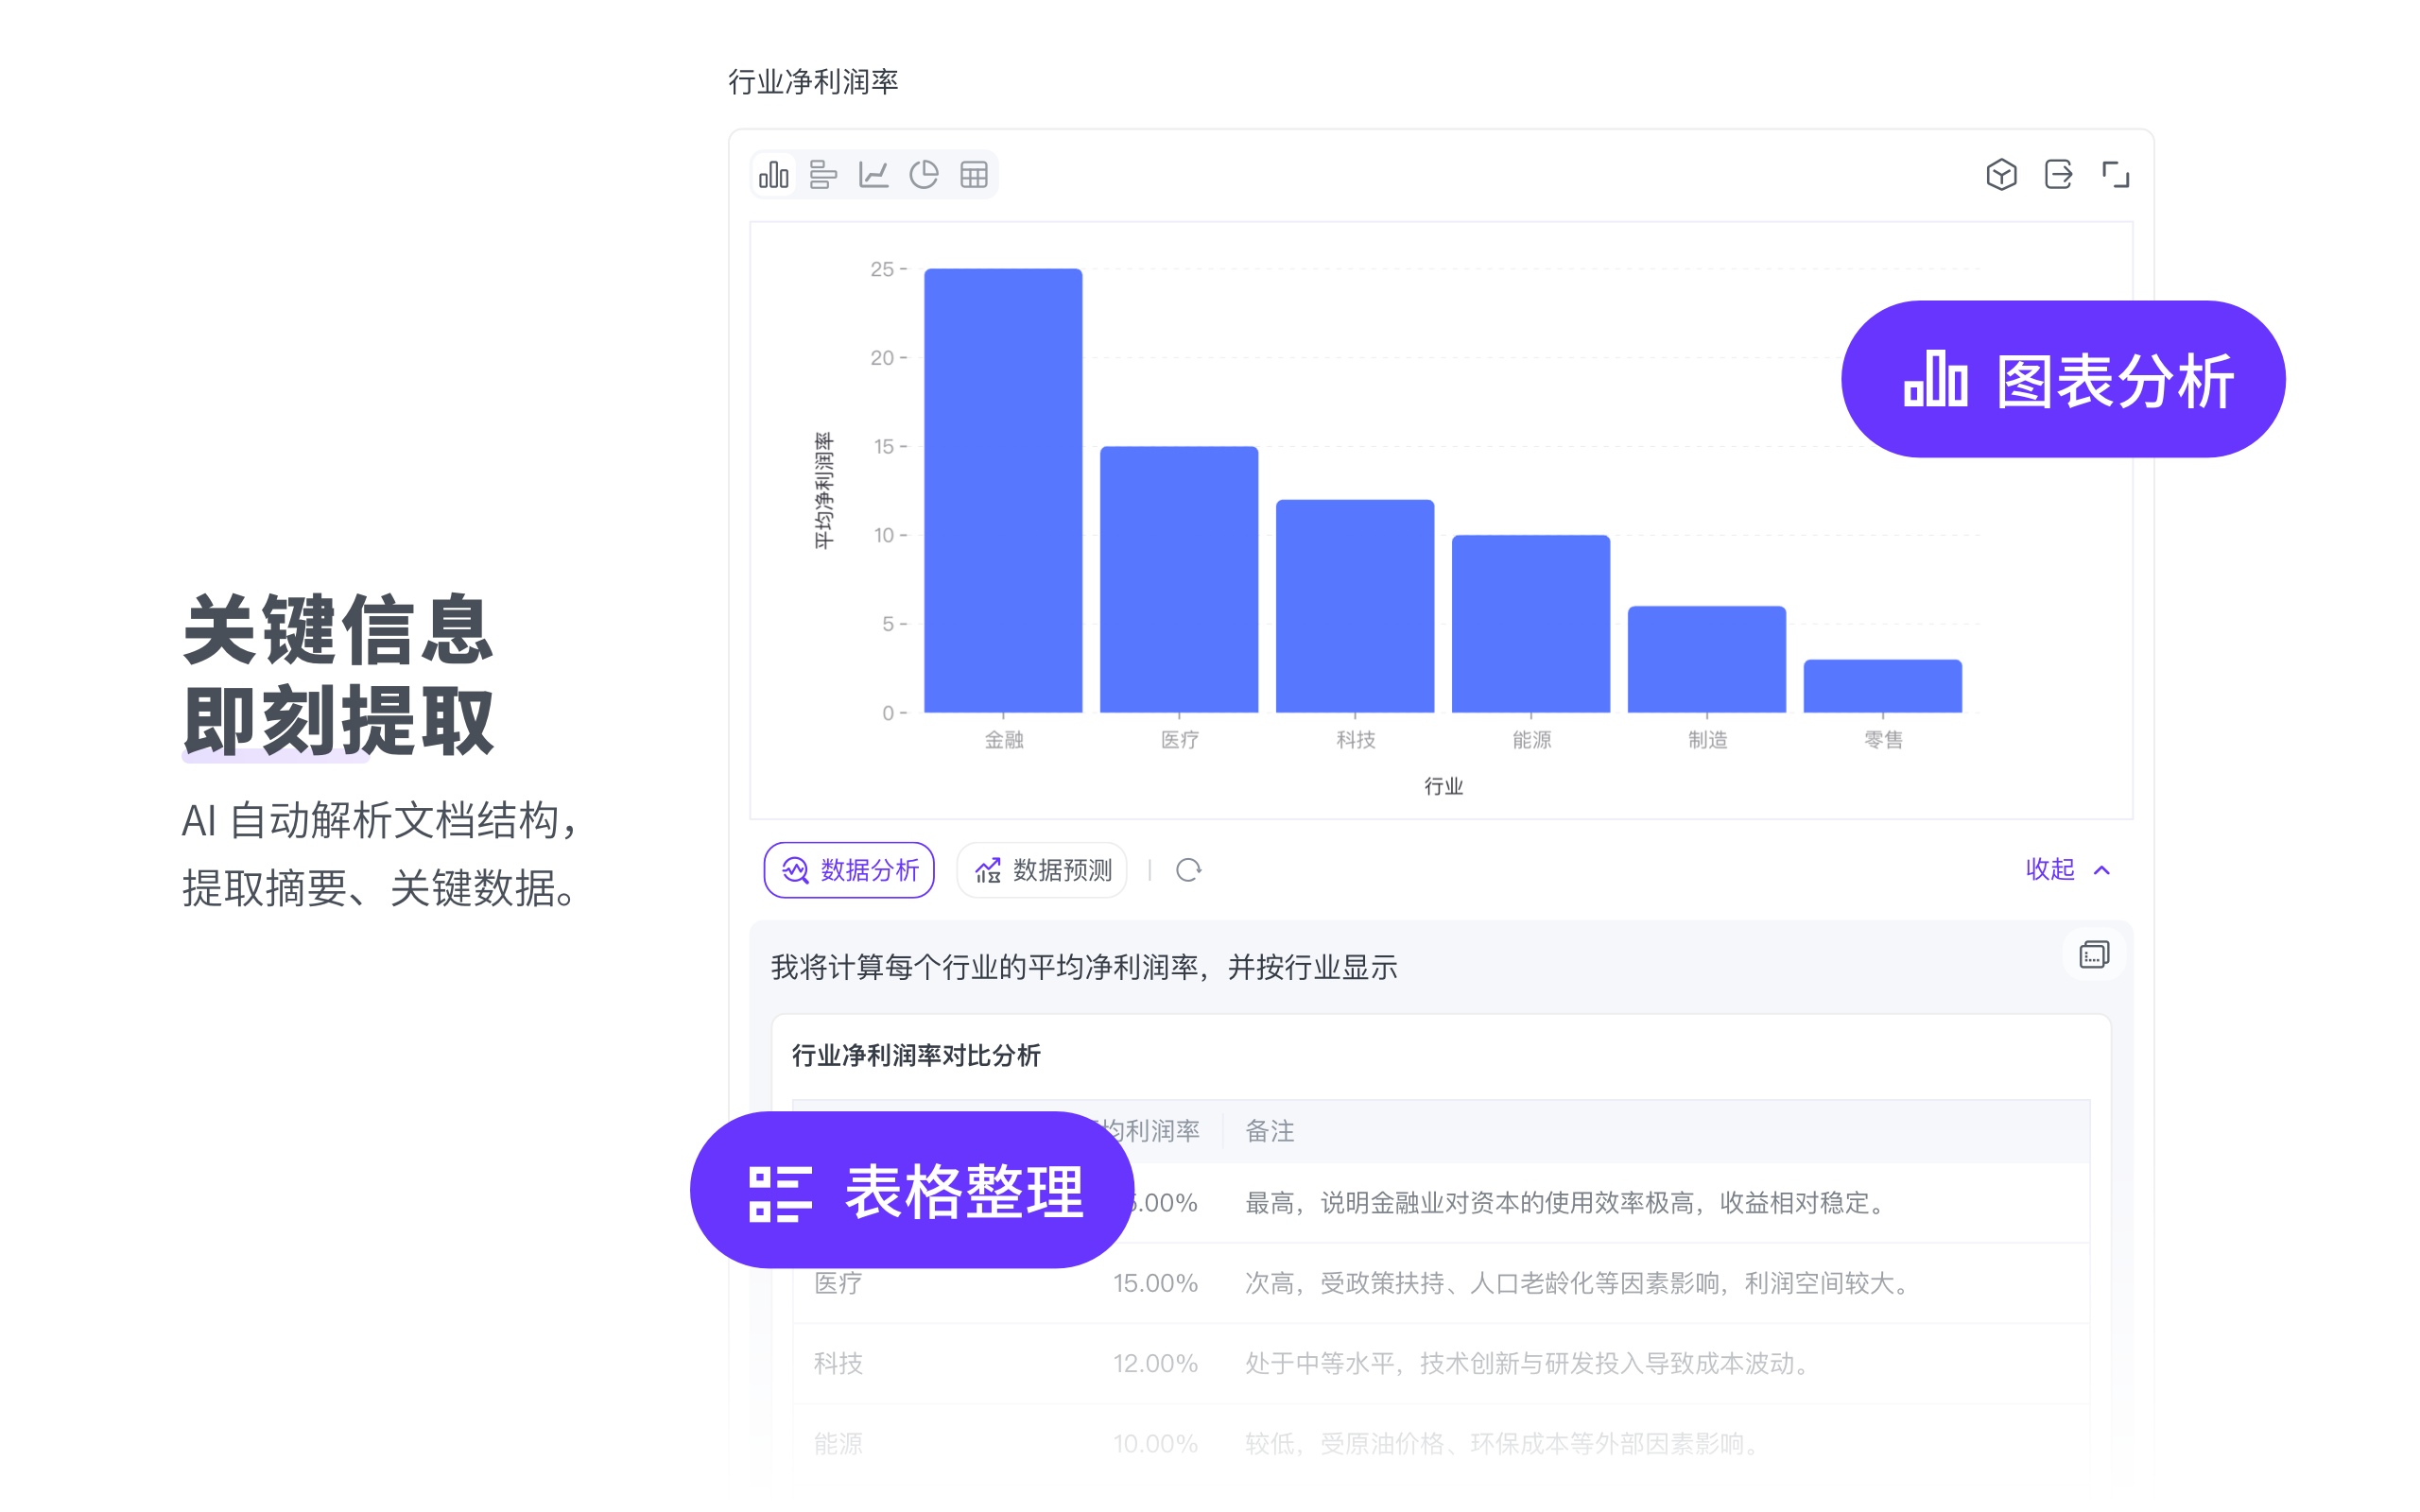Click the 医疗 row label in table

838,1282
